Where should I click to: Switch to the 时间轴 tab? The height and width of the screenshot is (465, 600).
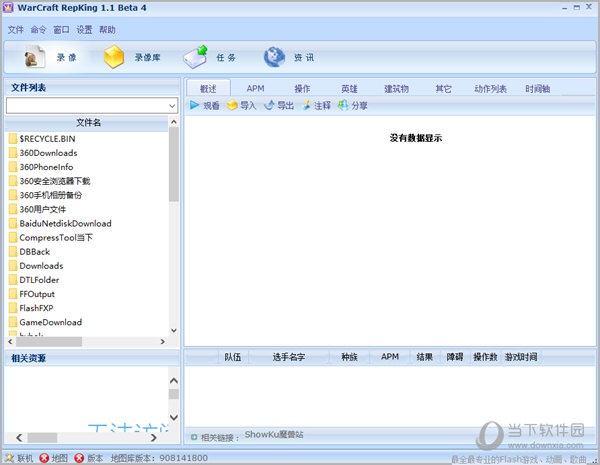coord(538,89)
